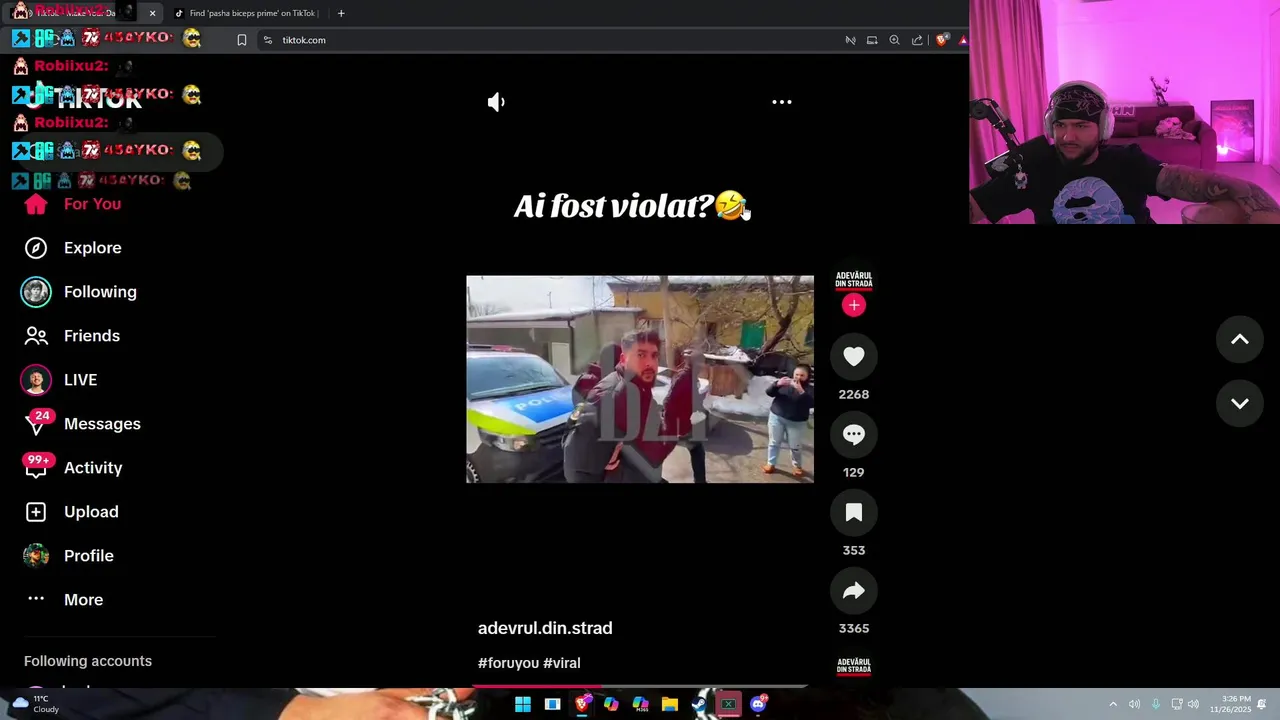Viewport: 1280px width, 720px height.
Task: Switch to the 'pasha biceps prime' tab
Action: click(247, 13)
